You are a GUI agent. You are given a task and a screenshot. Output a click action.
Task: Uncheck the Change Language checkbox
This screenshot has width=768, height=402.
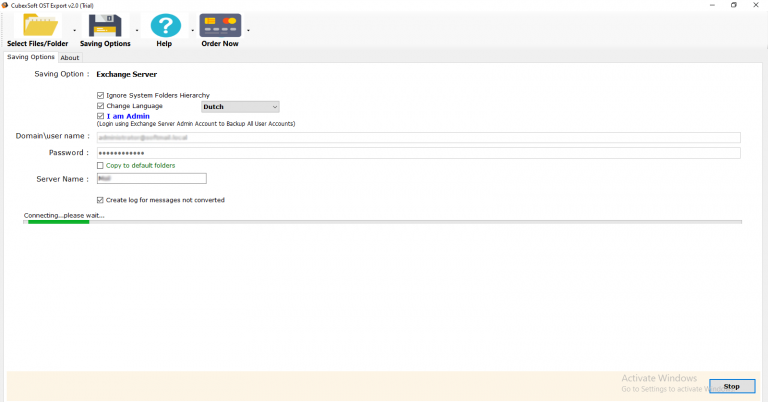tap(100, 106)
